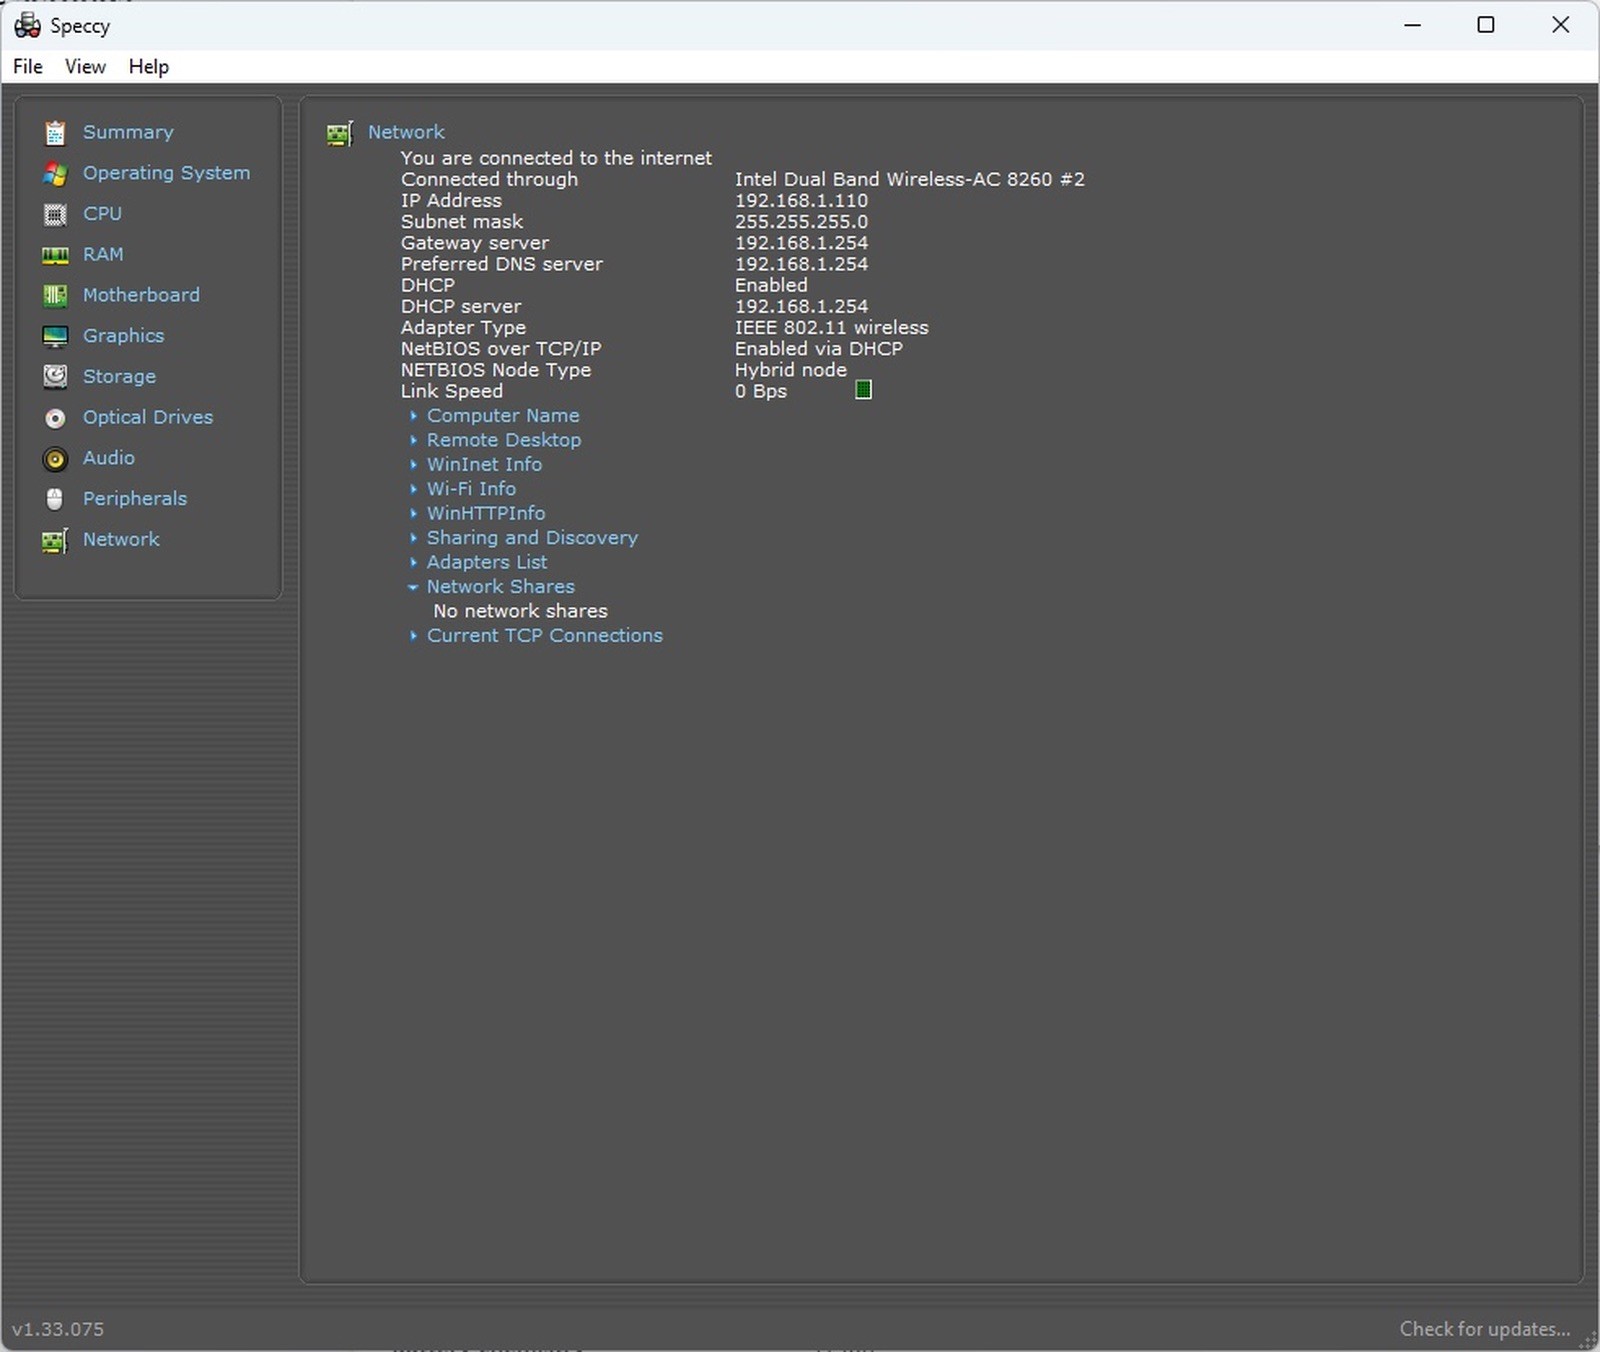Click the Enabled via DHCP value
This screenshot has width=1600, height=1352.
(819, 349)
